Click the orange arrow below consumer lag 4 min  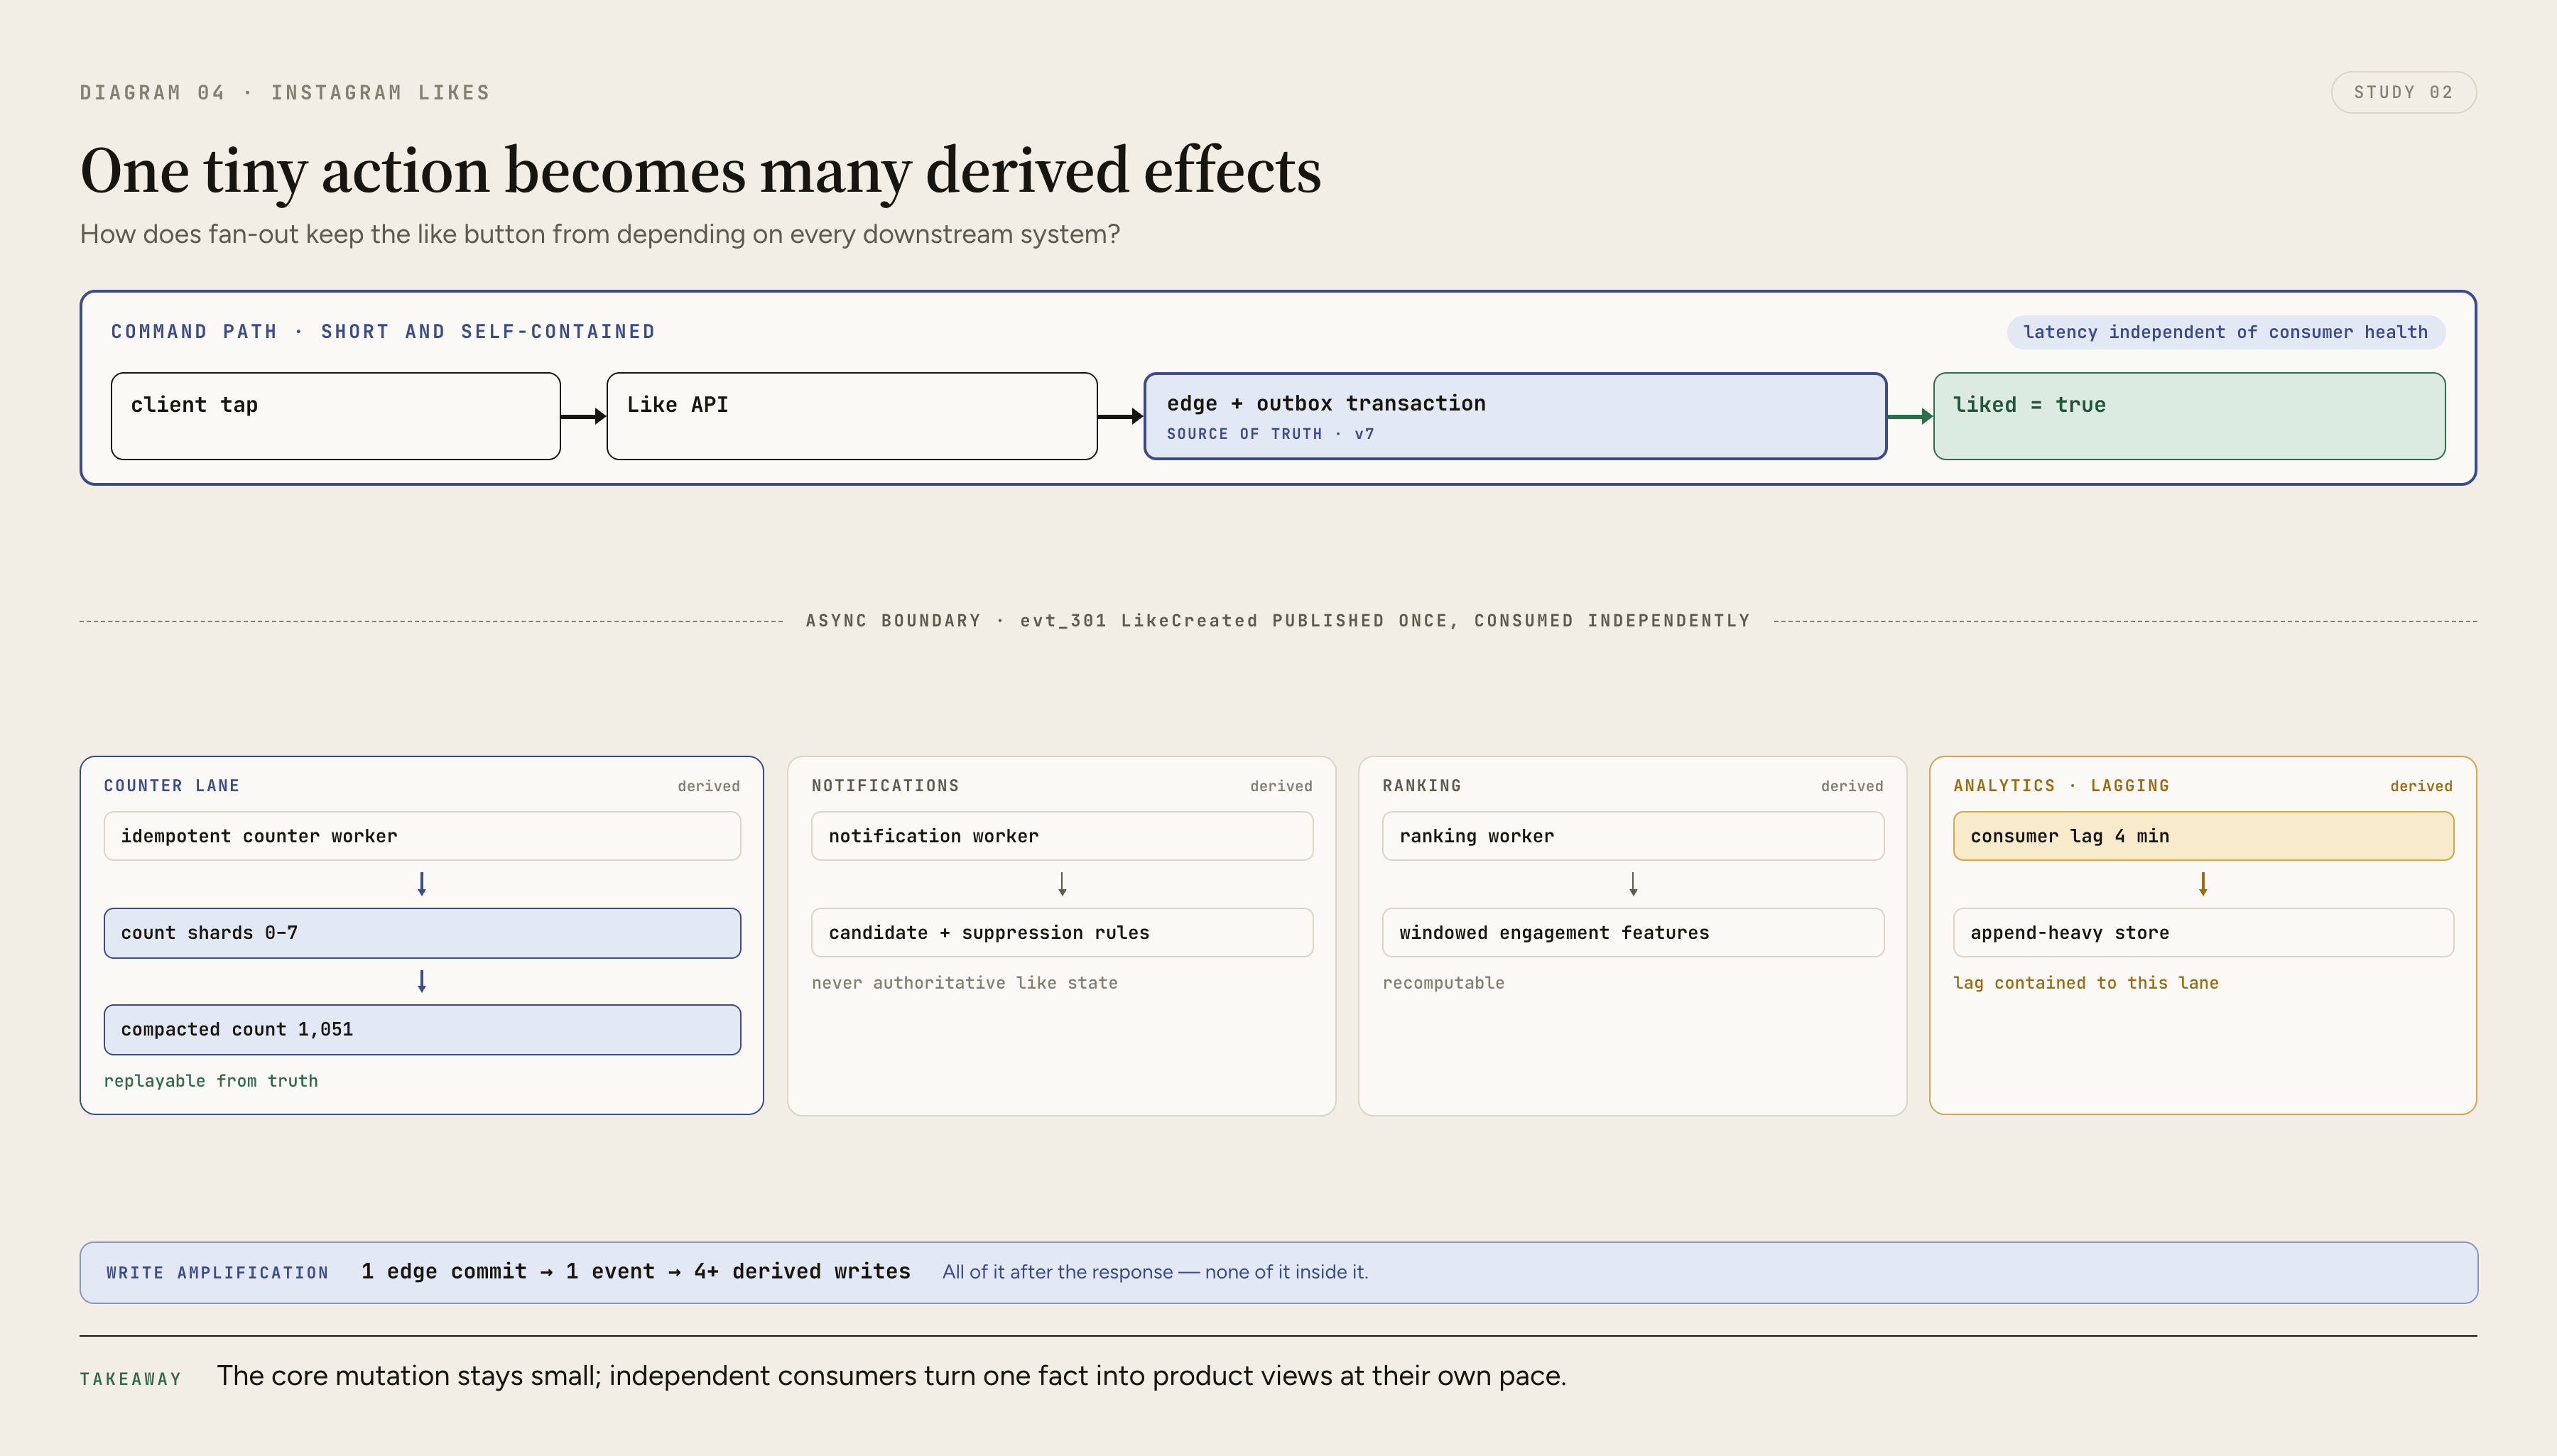(2203, 884)
